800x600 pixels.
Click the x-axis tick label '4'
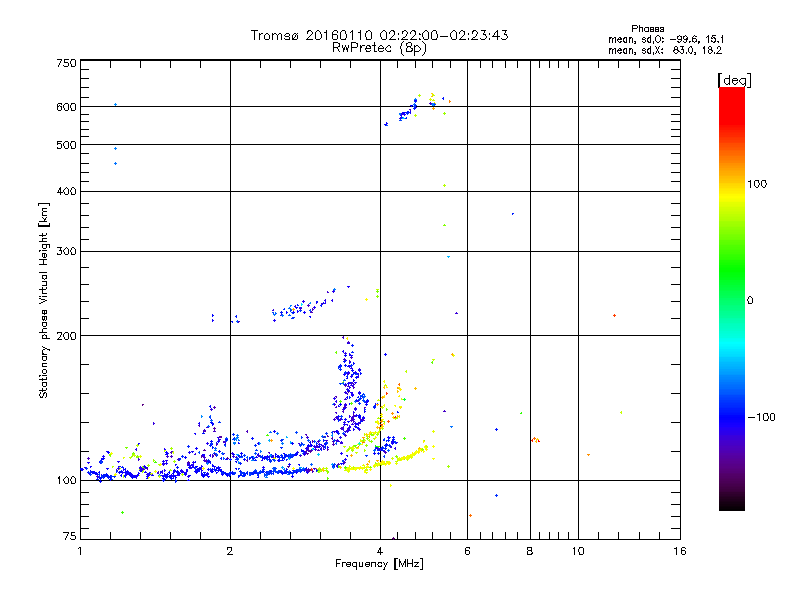(x=380, y=551)
